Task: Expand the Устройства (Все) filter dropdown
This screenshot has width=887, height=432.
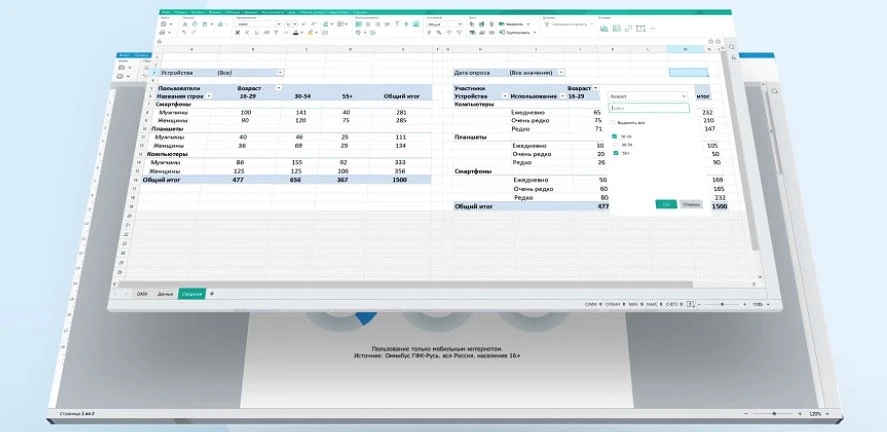Action: [280, 72]
